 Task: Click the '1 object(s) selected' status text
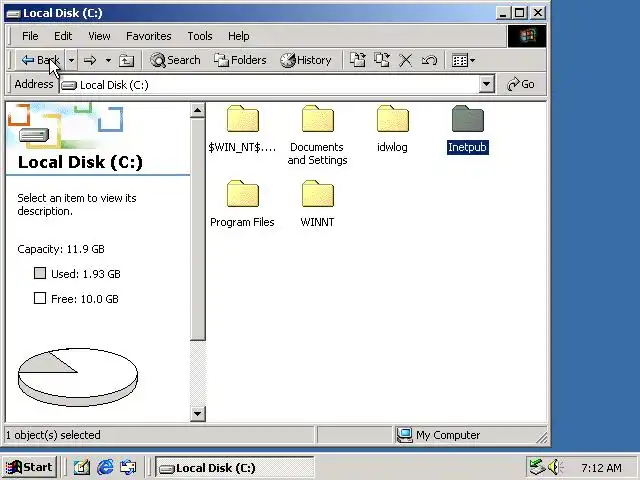coord(53,435)
